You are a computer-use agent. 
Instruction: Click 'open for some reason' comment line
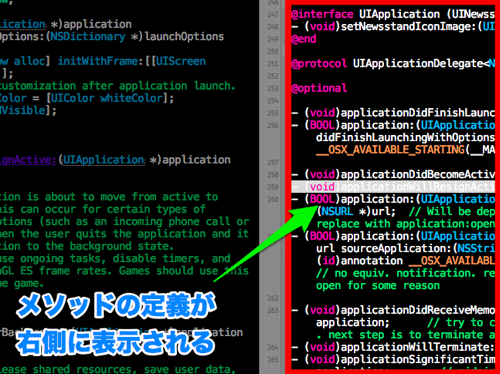378,286
